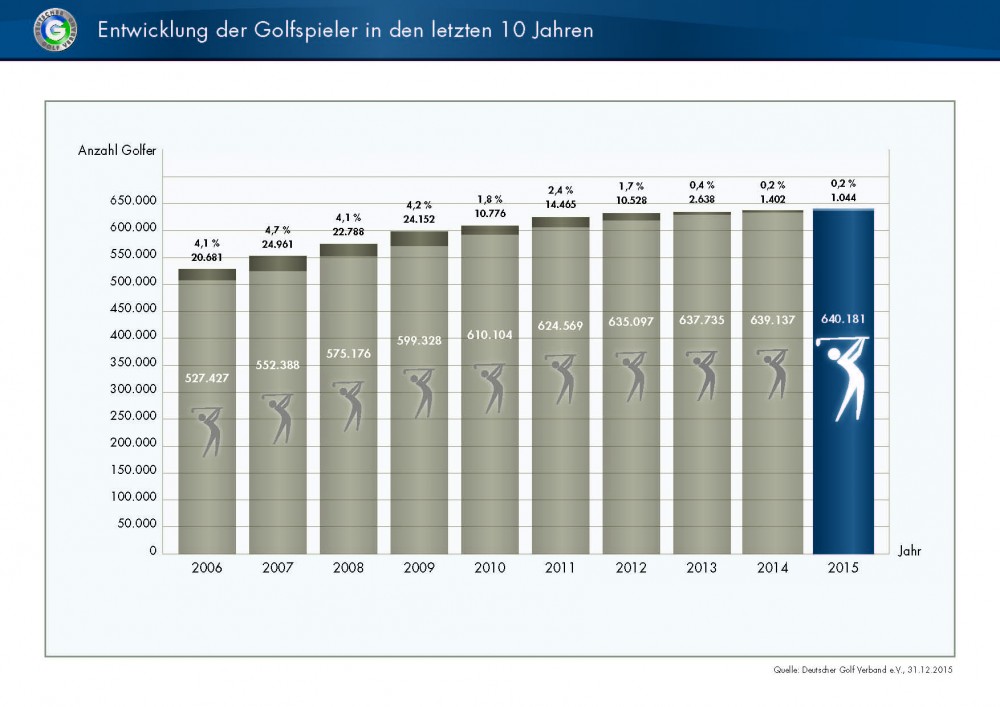1000x707 pixels.
Task: Click the golfer icon in the 2013 bar
Action: coord(702,375)
